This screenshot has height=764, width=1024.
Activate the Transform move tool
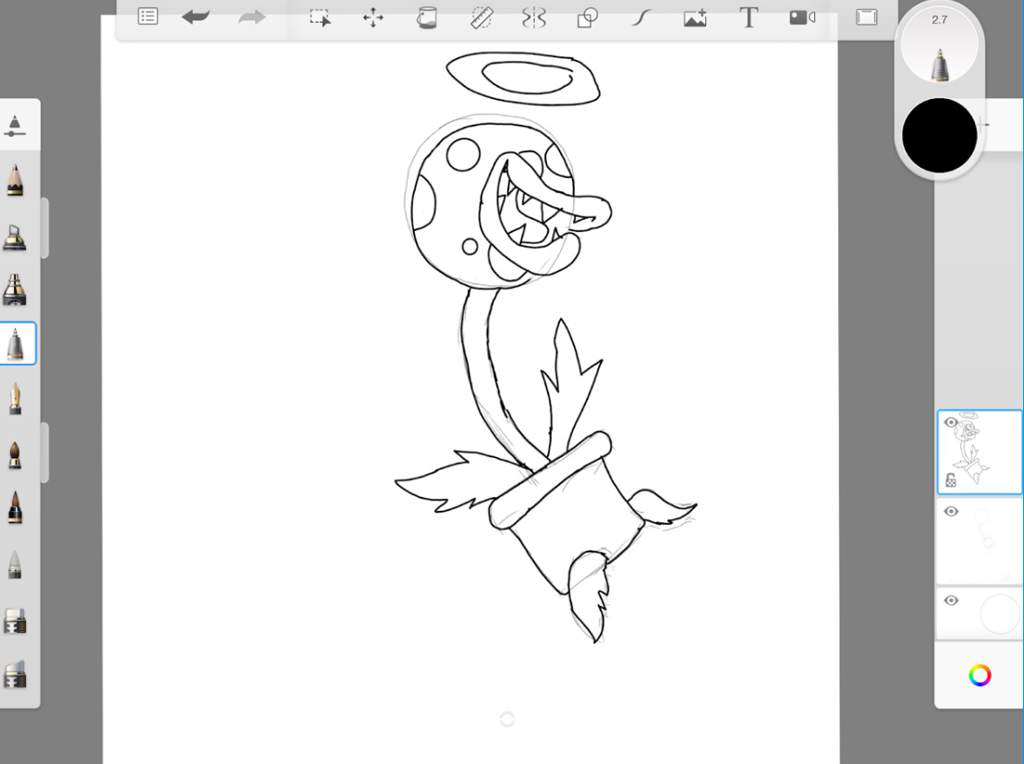point(373,18)
